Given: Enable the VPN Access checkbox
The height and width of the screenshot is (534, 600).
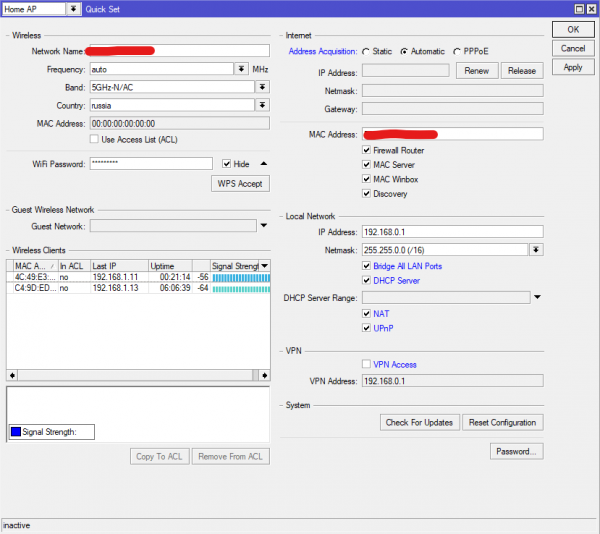Looking at the screenshot, I should pyautogui.click(x=367, y=364).
